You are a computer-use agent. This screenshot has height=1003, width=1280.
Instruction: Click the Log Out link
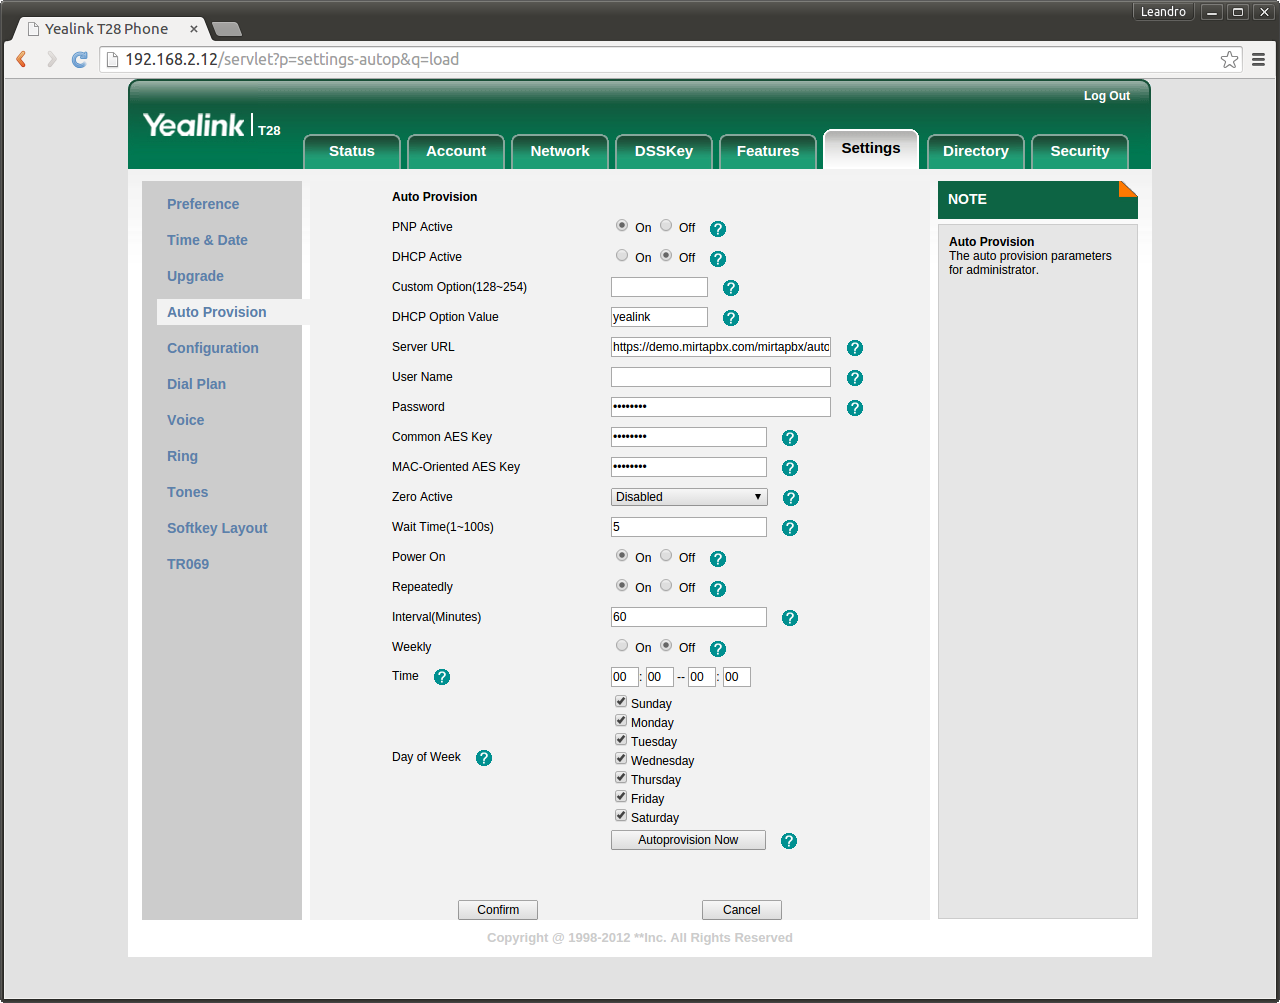click(x=1106, y=96)
